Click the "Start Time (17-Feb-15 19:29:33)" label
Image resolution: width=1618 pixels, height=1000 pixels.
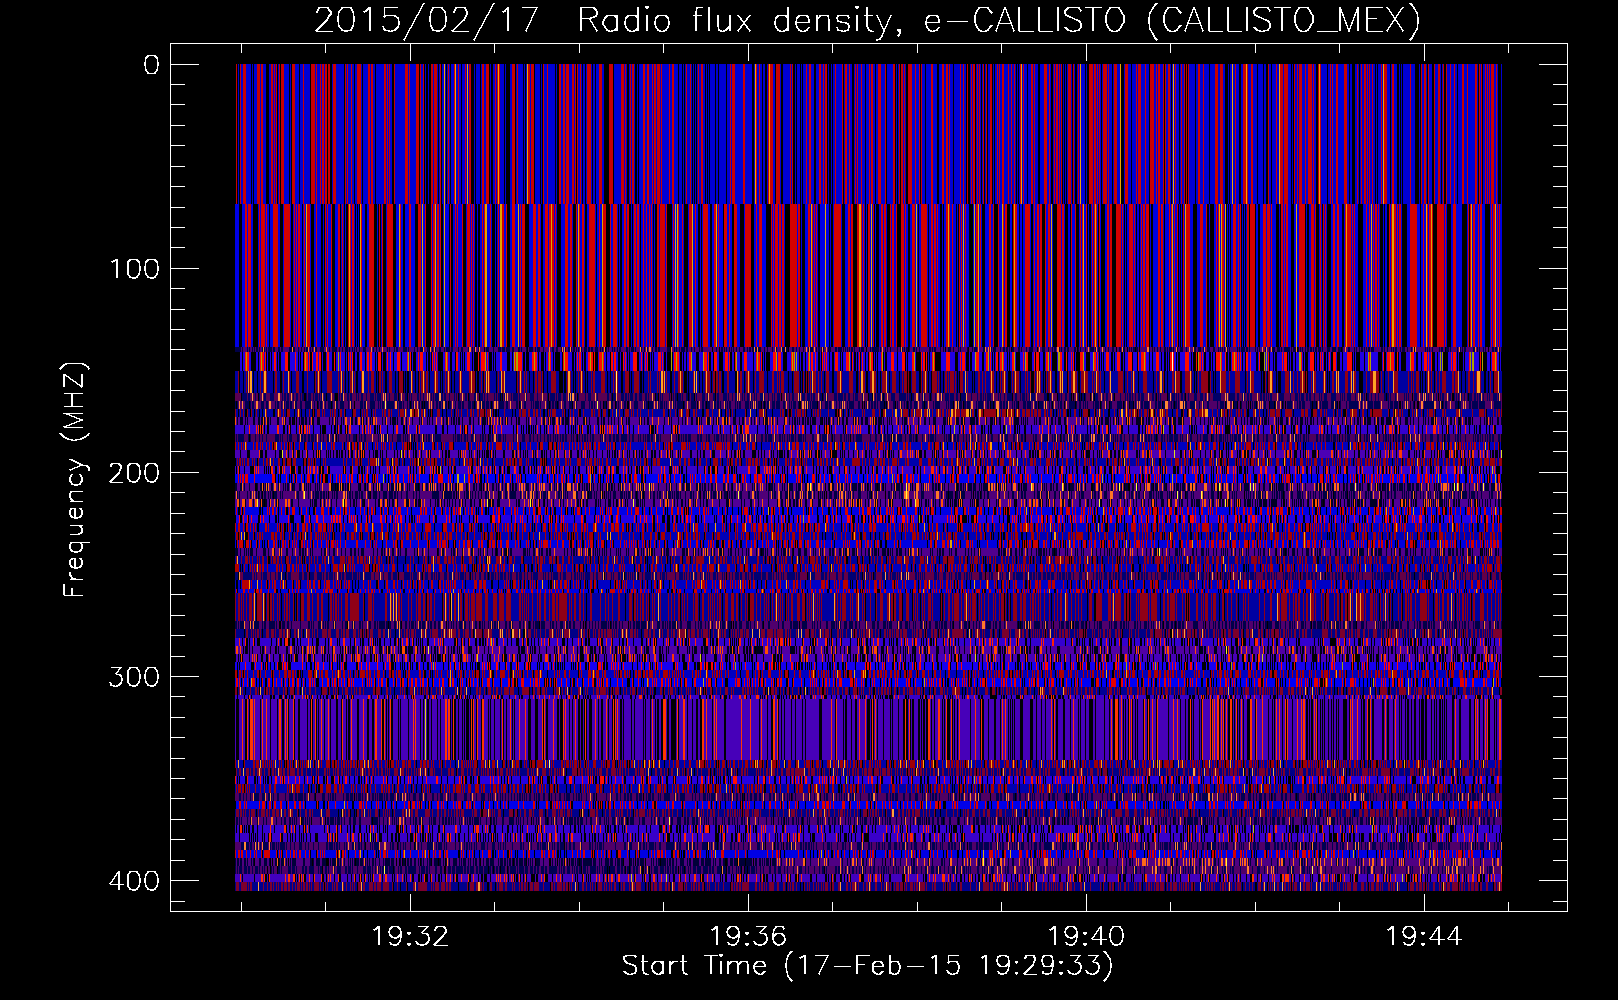pyautogui.click(x=867, y=966)
